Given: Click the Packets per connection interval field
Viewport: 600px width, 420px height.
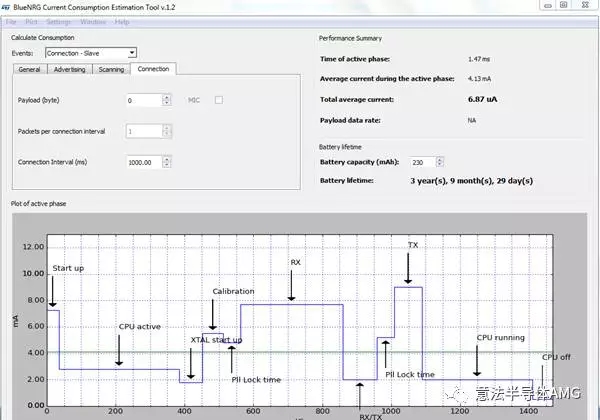Looking at the screenshot, I should [144, 131].
